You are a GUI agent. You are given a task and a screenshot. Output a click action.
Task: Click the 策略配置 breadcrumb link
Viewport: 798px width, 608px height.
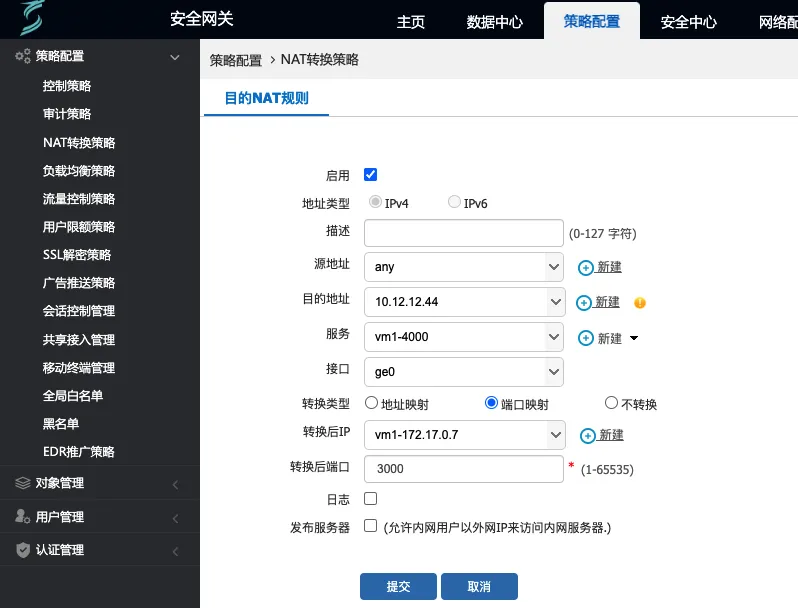pos(236,61)
